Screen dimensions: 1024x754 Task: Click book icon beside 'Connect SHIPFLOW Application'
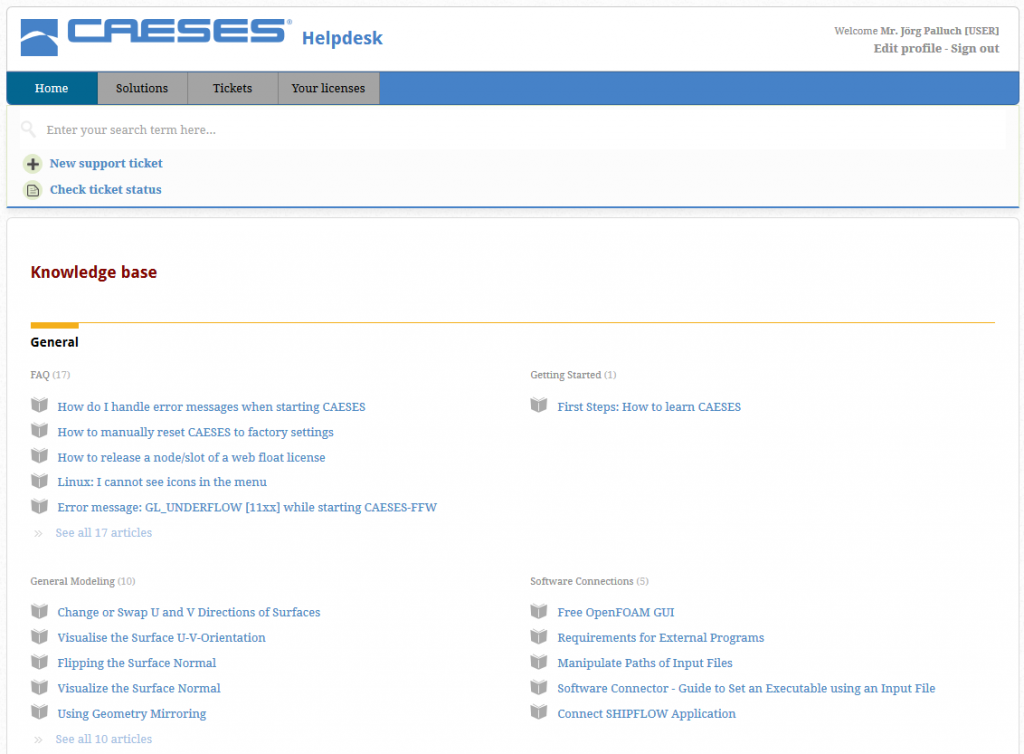(539, 712)
